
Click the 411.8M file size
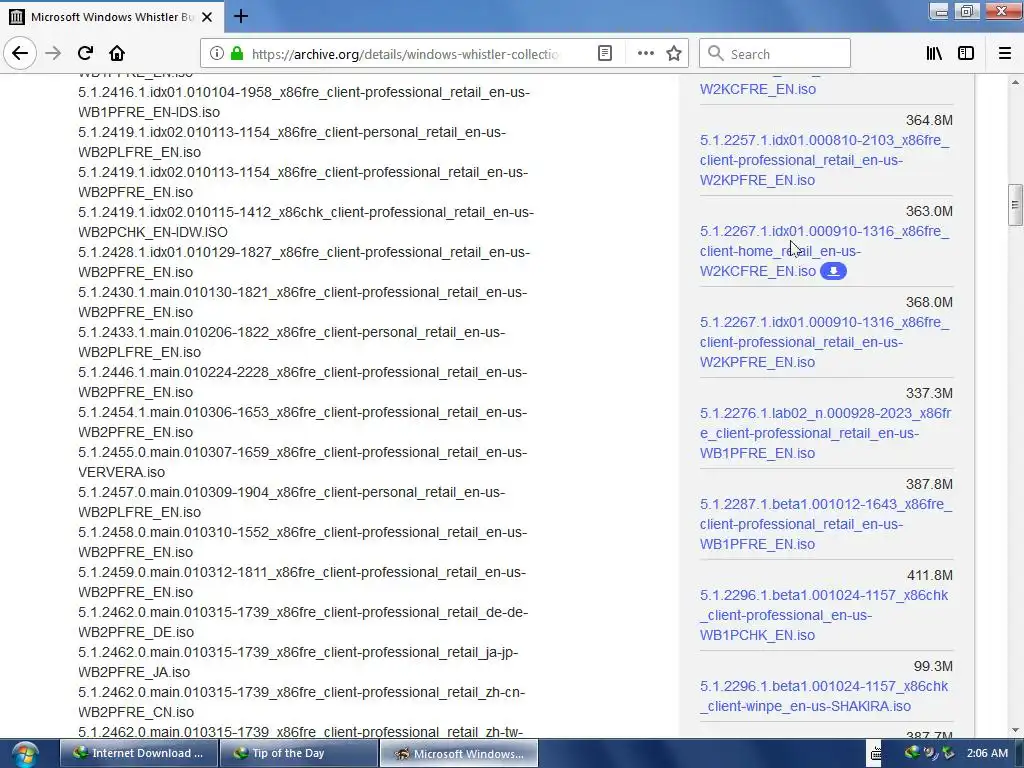tap(929, 575)
